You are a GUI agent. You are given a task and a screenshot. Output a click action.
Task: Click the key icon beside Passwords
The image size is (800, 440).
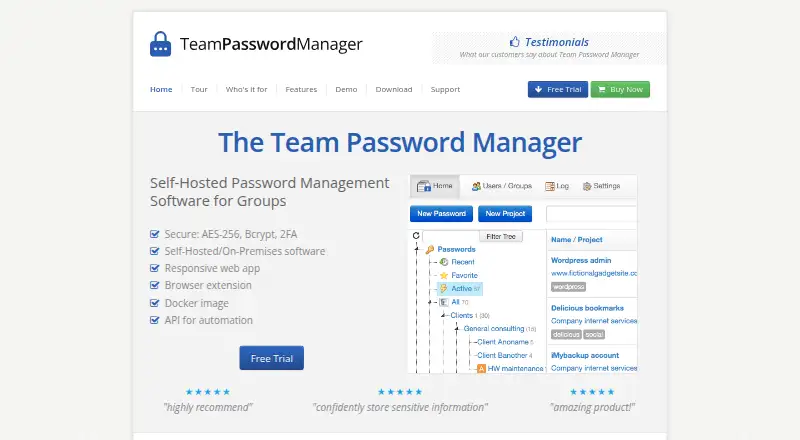(x=430, y=249)
